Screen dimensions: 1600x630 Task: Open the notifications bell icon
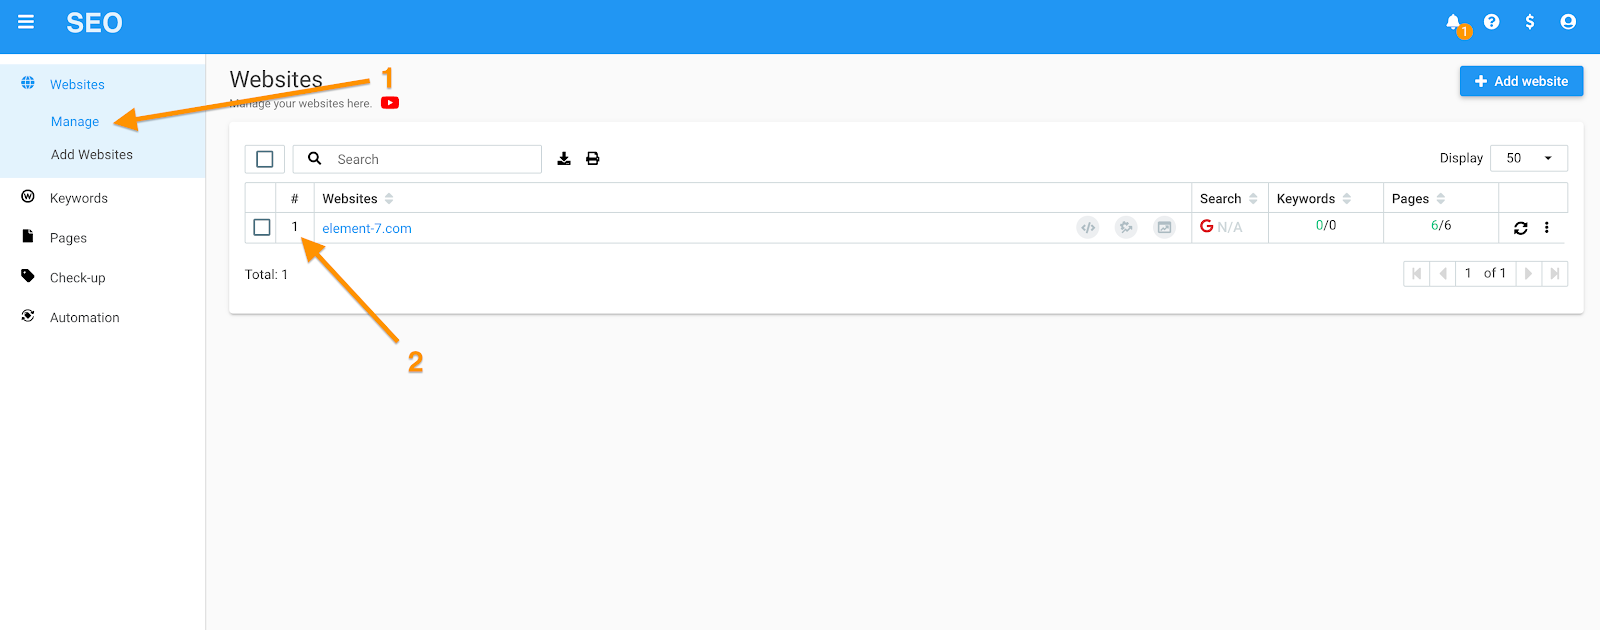[1454, 22]
